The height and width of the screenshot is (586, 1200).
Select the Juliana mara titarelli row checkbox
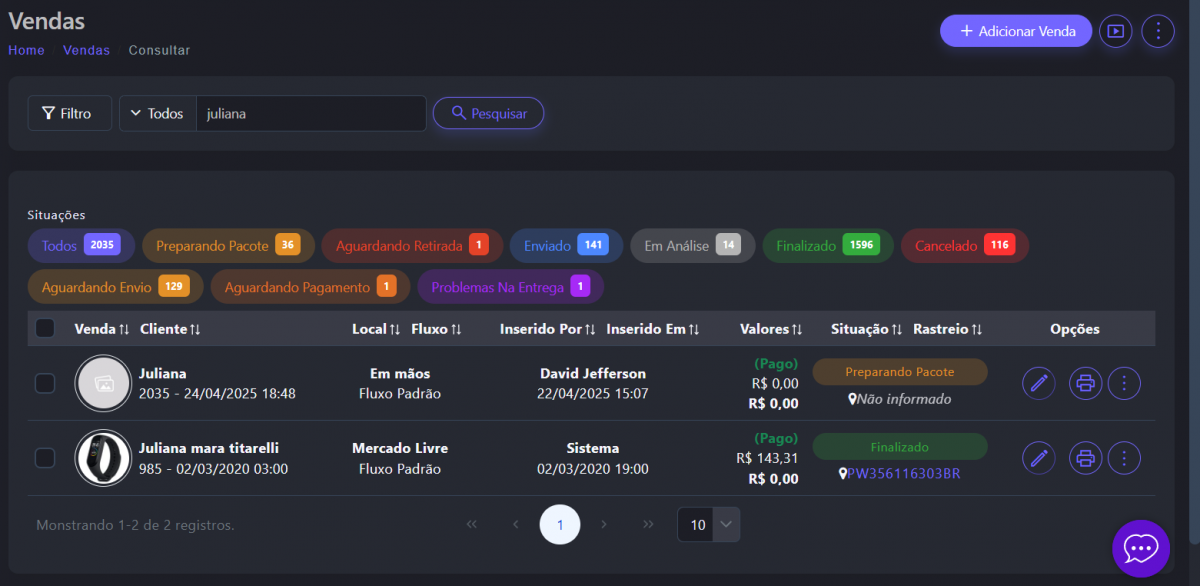coord(45,458)
